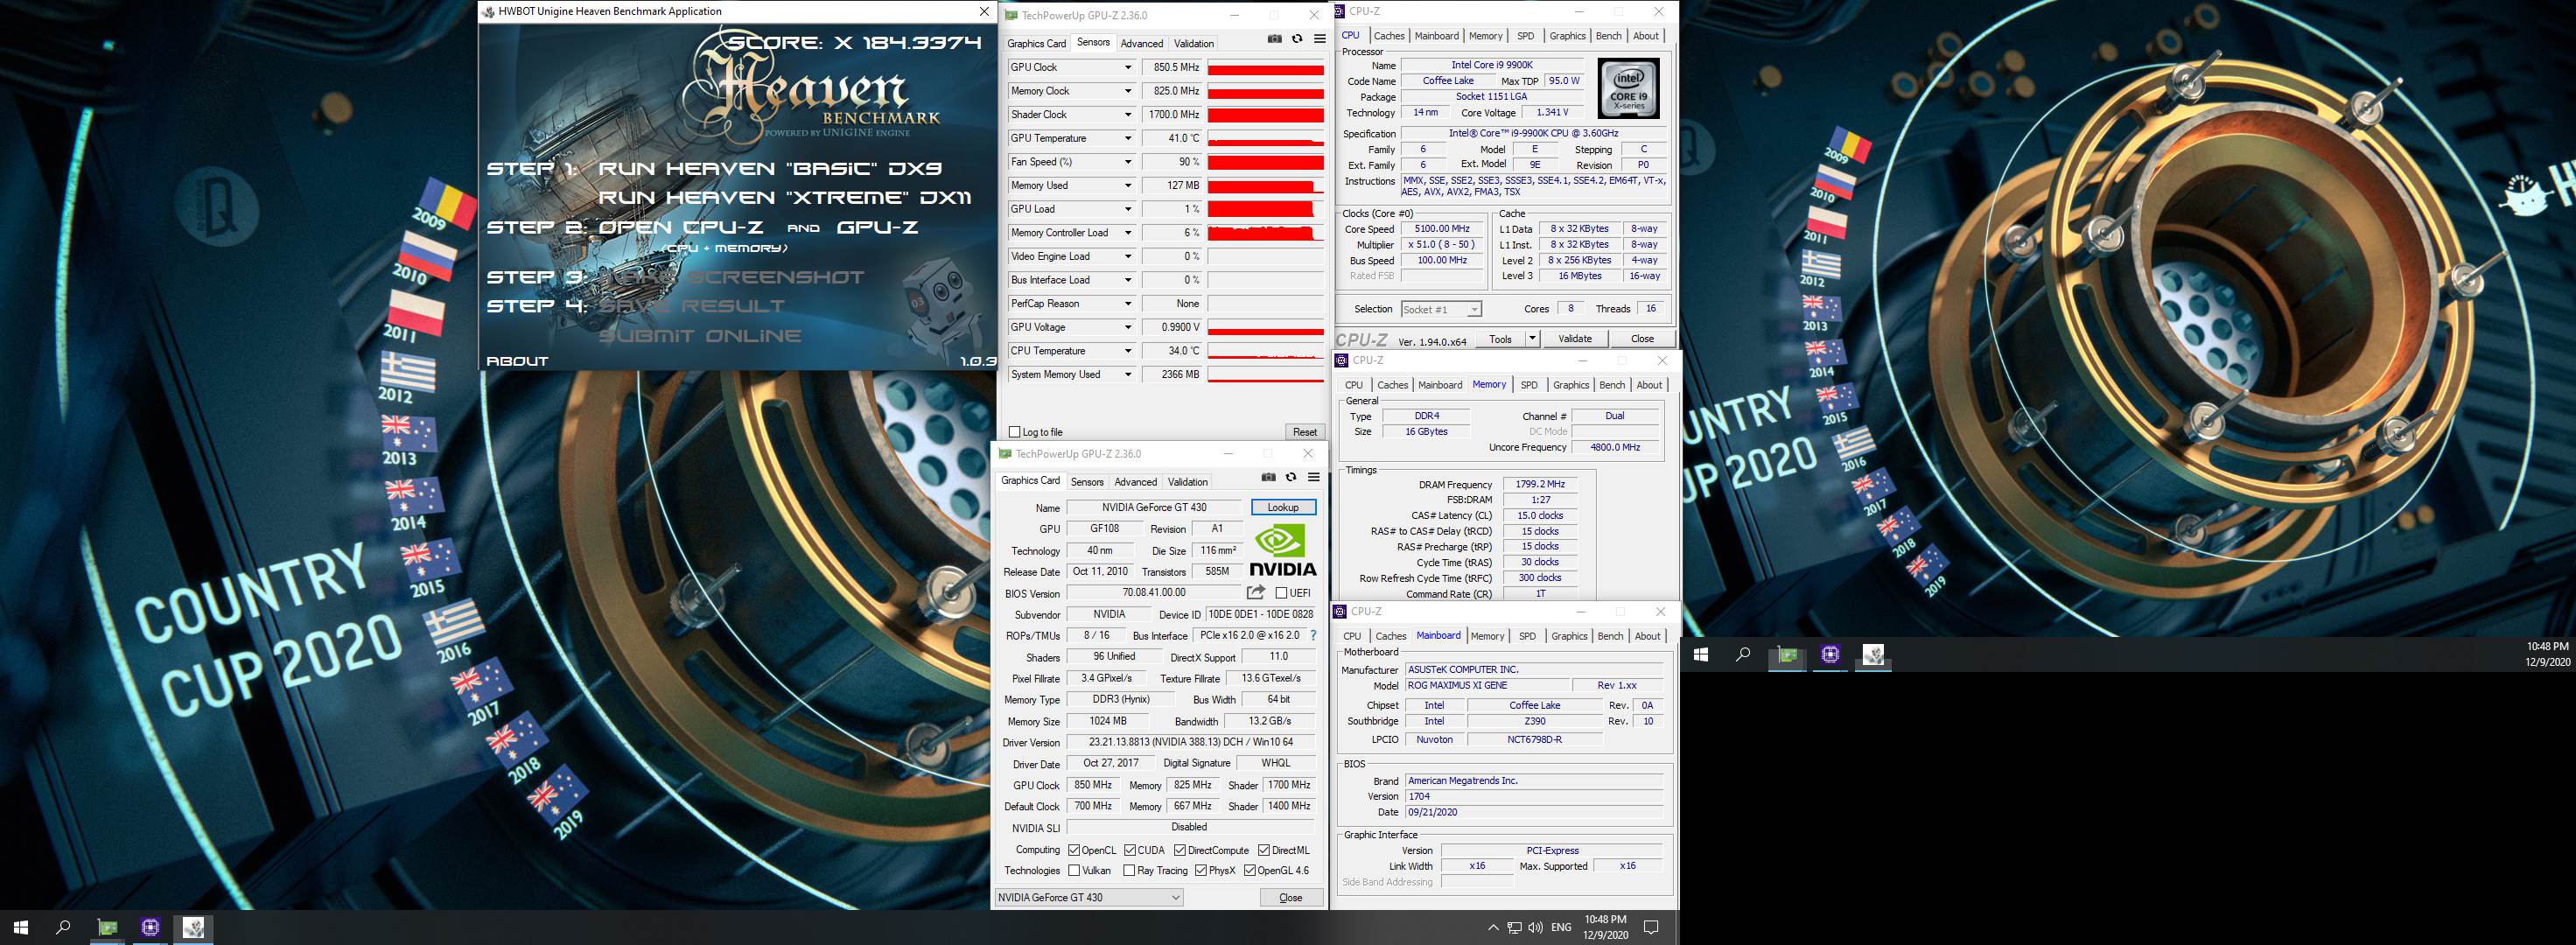Image resolution: width=2576 pixels, height=945 pixels.
Task: Click the Lookup button in GPU-Z
Action: click(1283, 507)
